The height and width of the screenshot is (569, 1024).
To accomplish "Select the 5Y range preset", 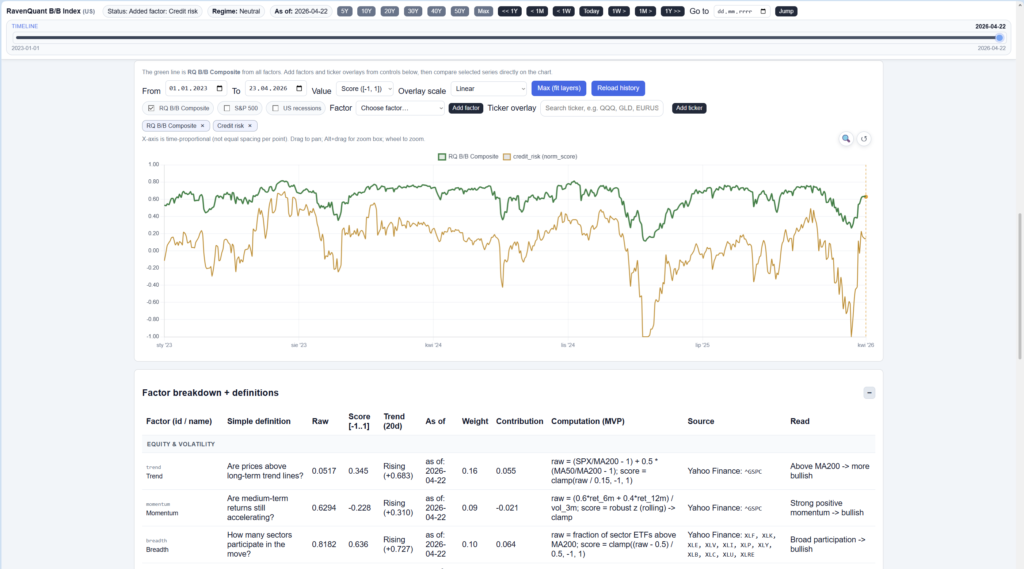I will (344, 11).
